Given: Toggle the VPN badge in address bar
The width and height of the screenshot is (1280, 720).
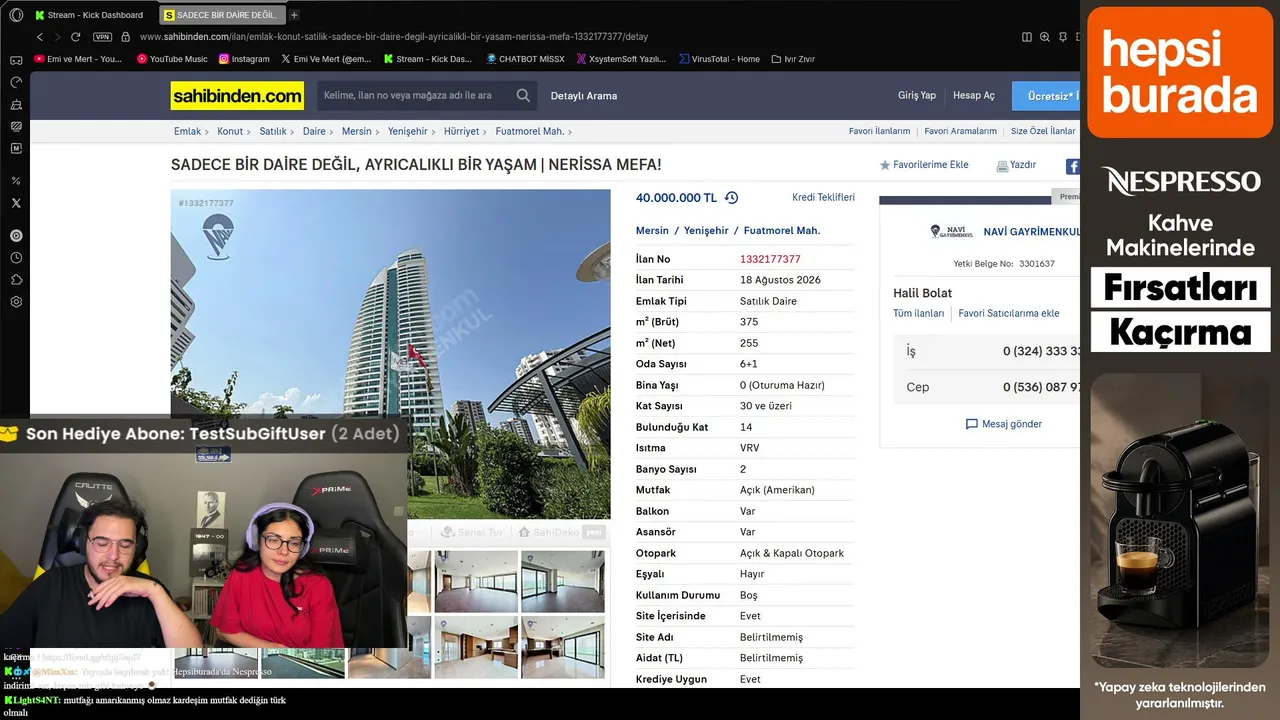Looking at the screenshot, I should coord(102,37).
